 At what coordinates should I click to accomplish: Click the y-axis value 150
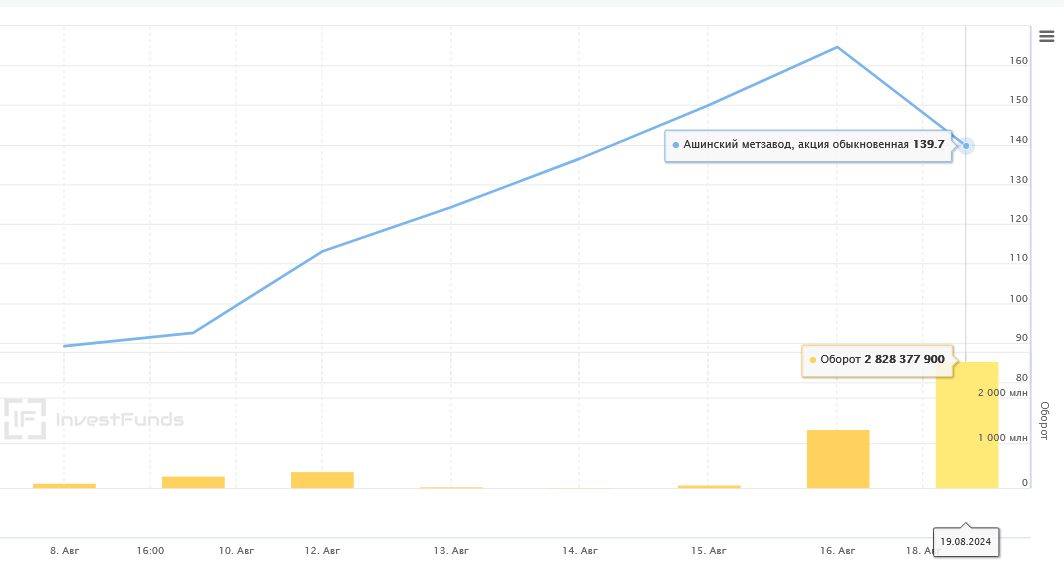coord(1019,100)
